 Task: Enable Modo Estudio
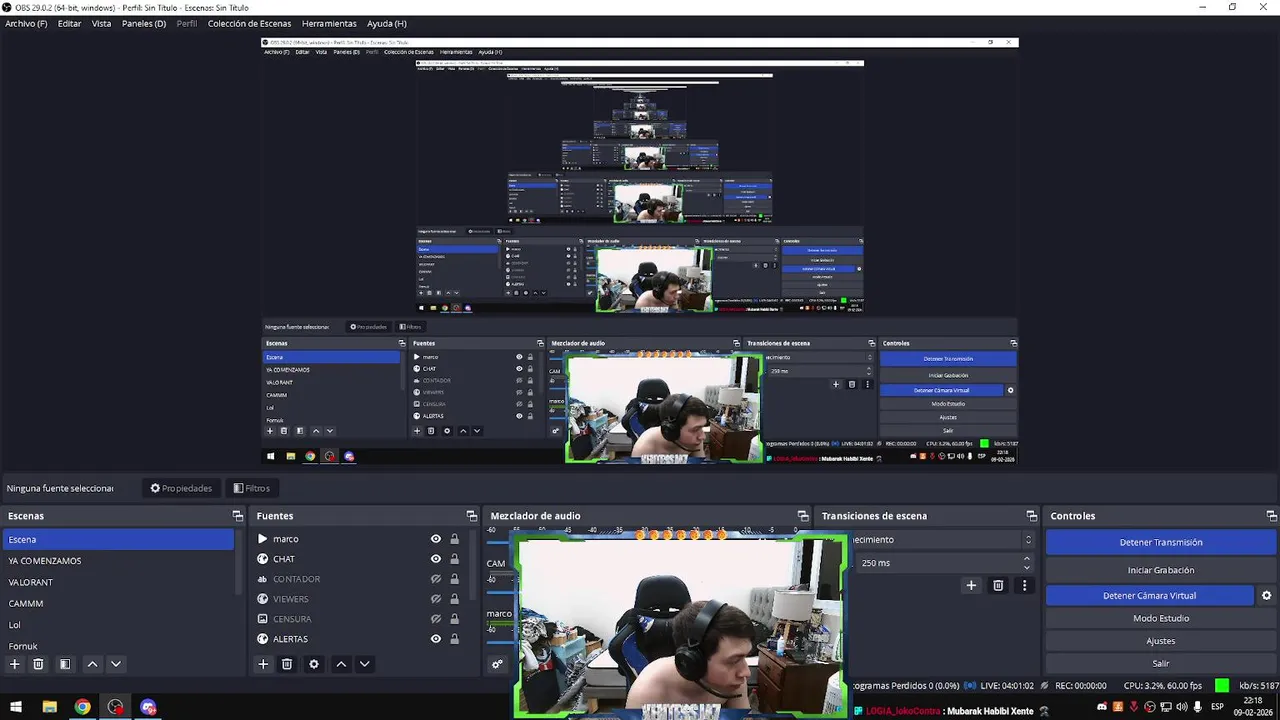coord(1161,618)
